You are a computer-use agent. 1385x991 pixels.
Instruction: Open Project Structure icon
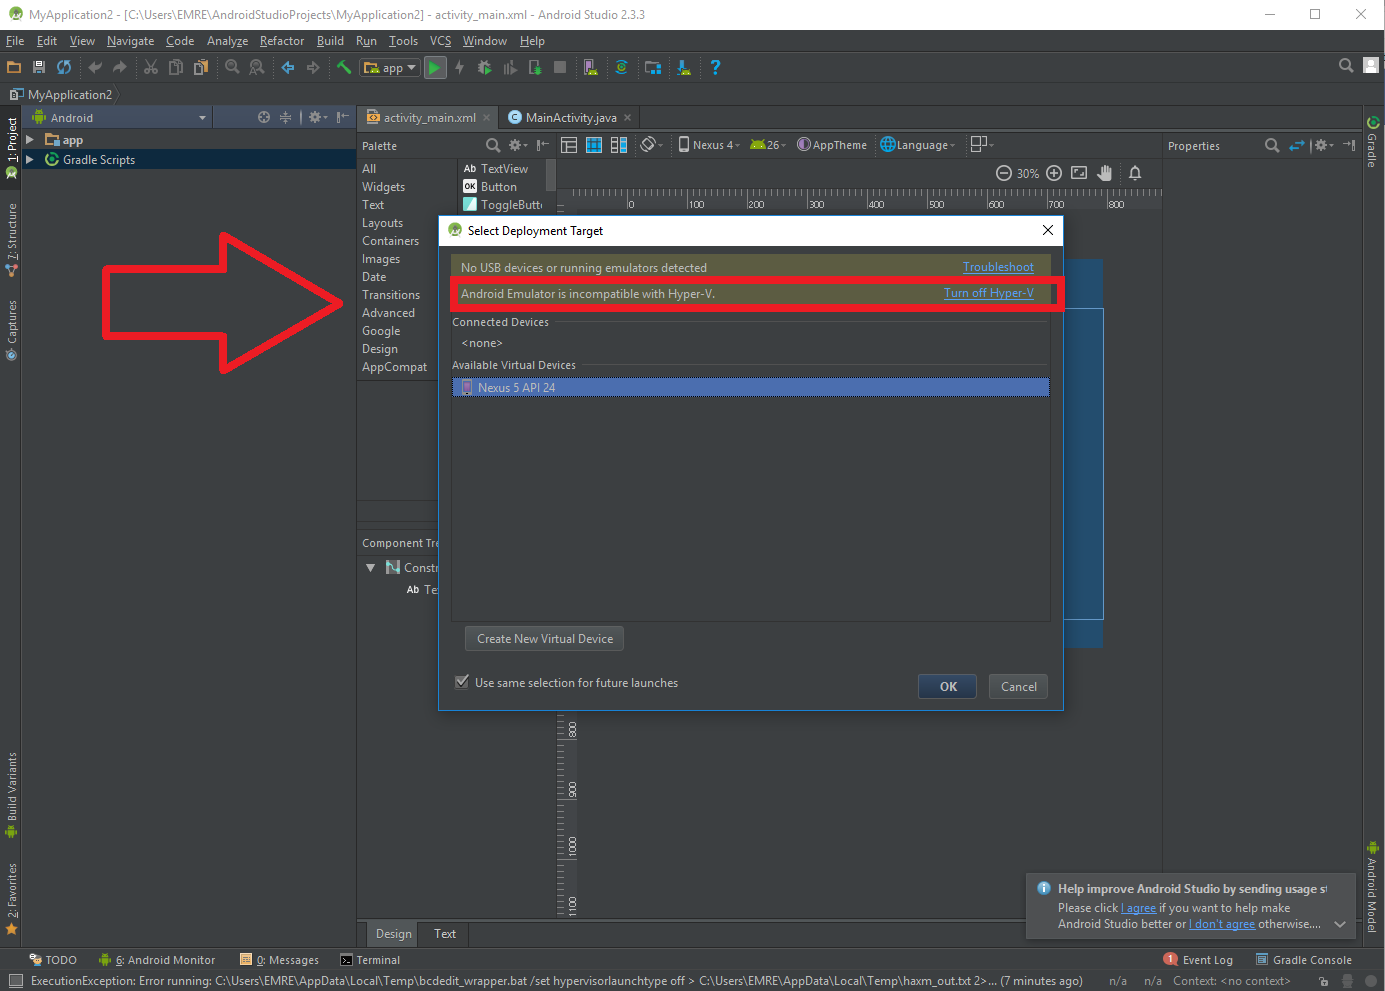653,67
